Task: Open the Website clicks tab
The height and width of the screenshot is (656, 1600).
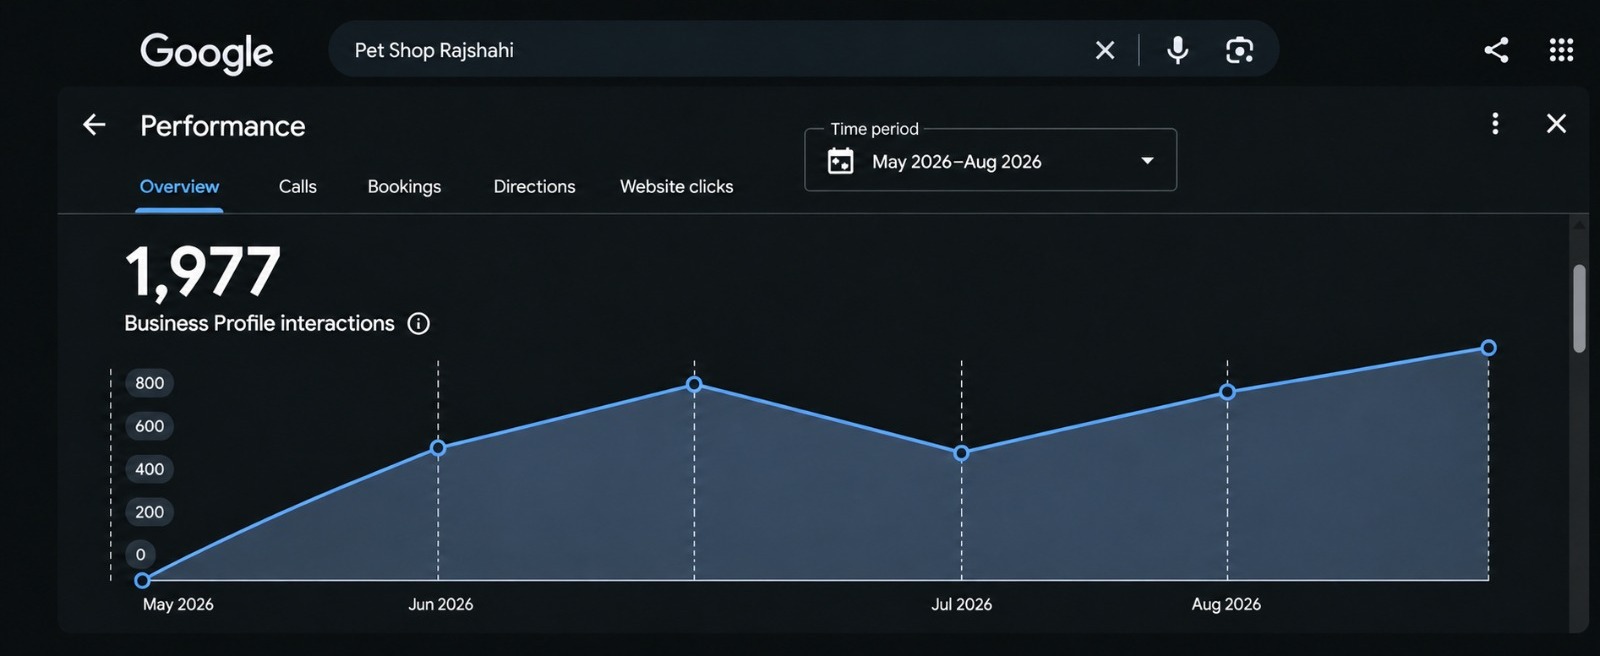Action: tap(676, 187)
